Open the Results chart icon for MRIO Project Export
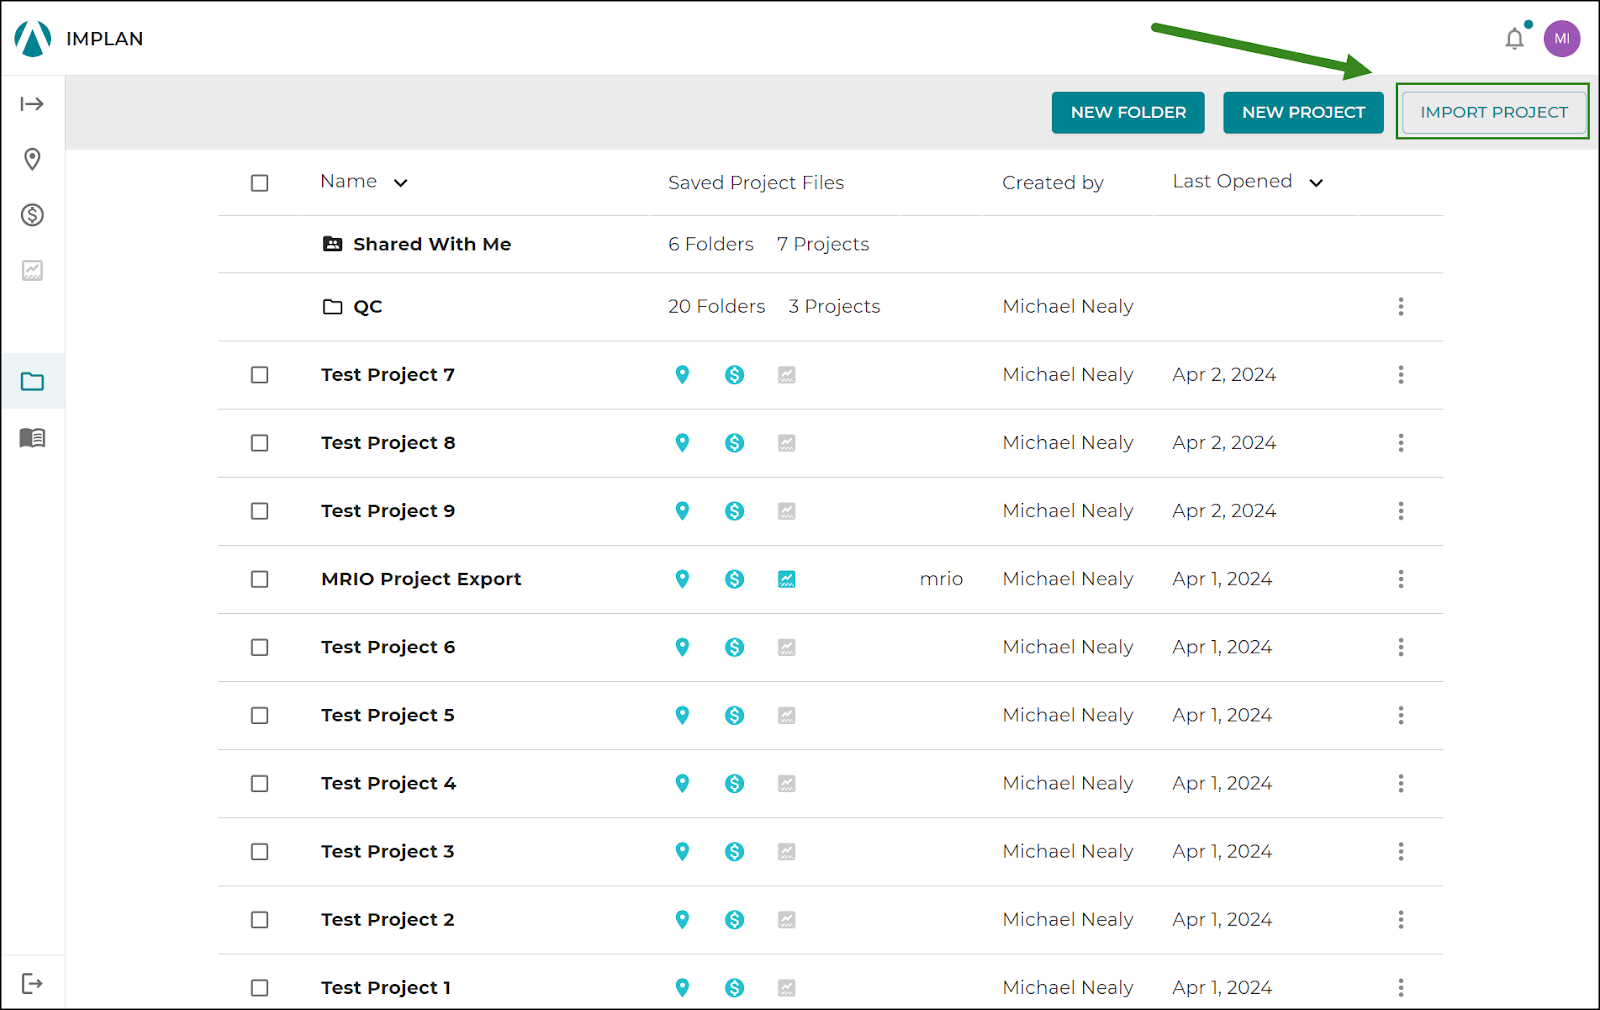Screen dimensions: 1600x1010 pos(787,579)
